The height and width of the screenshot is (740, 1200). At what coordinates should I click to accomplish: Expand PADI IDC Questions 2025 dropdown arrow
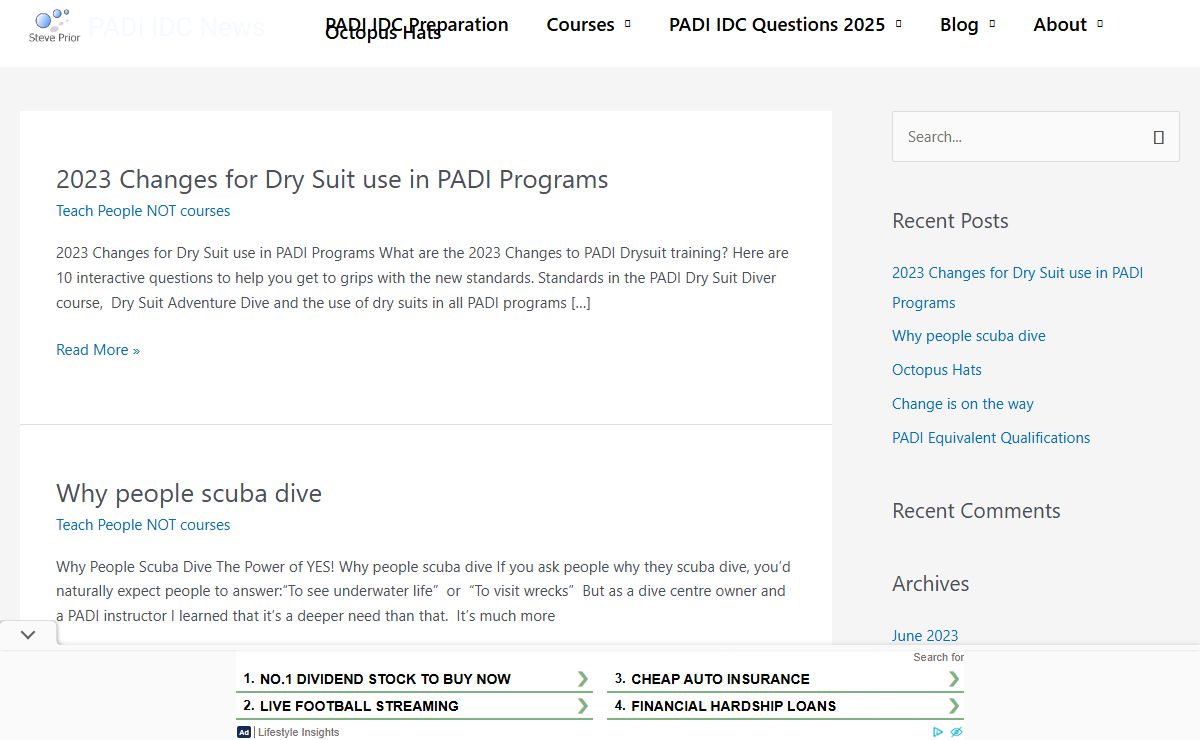pos(898,24)
